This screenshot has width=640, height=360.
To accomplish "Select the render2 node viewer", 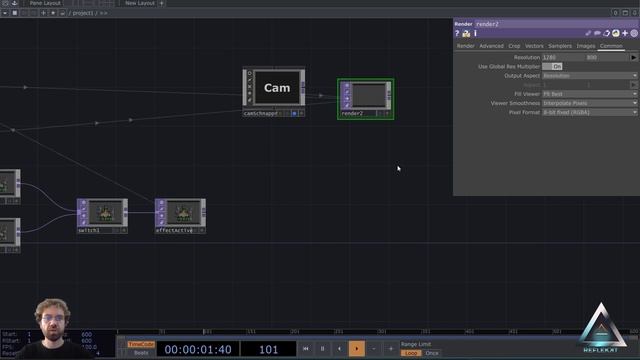I will click(x=369, y=96).
